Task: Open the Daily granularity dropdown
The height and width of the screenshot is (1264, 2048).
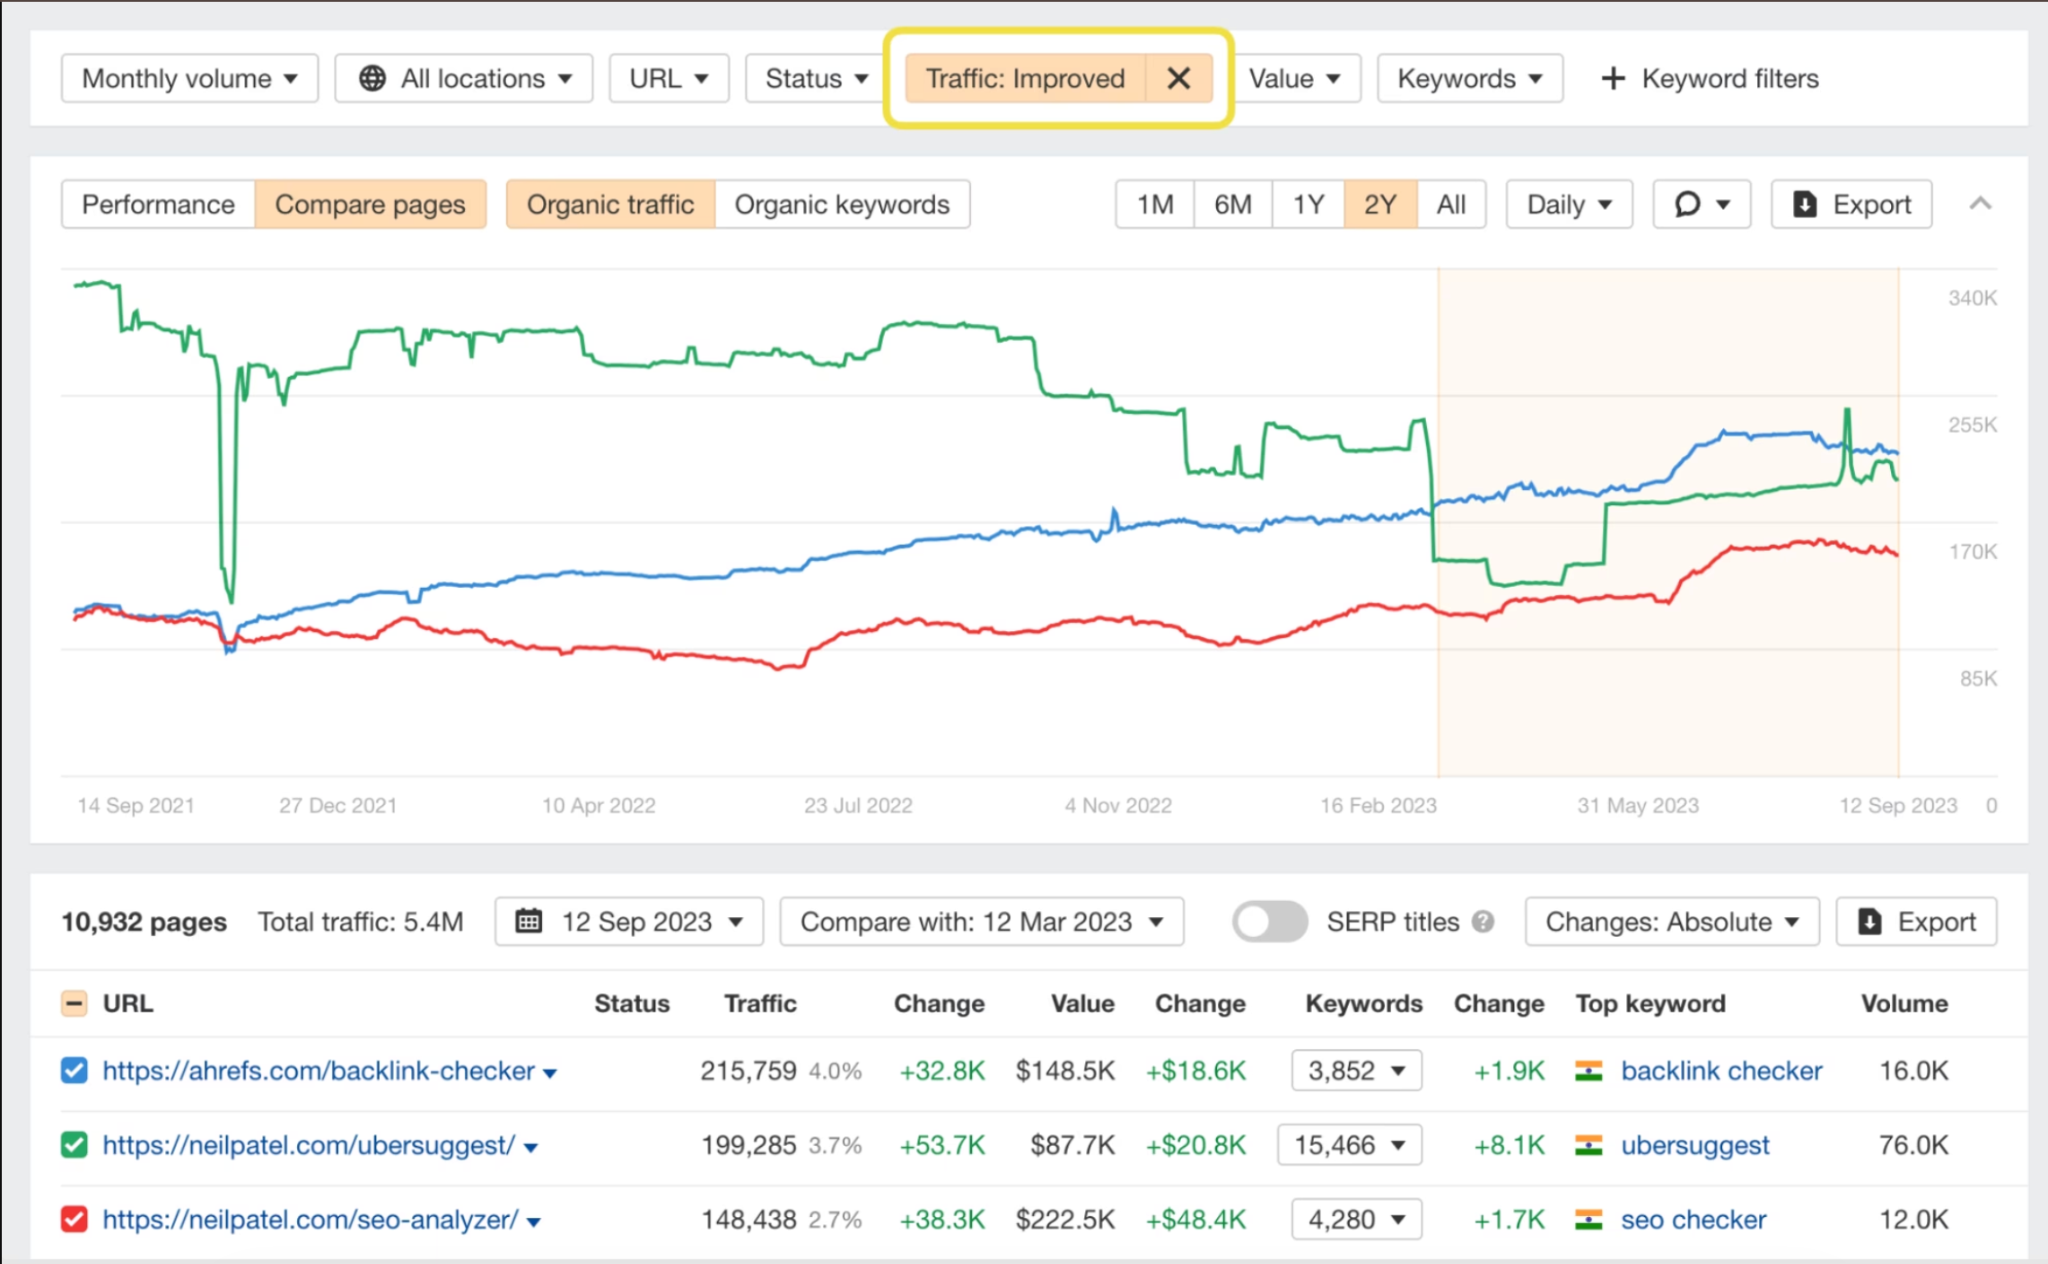Action: (1569, 204)
